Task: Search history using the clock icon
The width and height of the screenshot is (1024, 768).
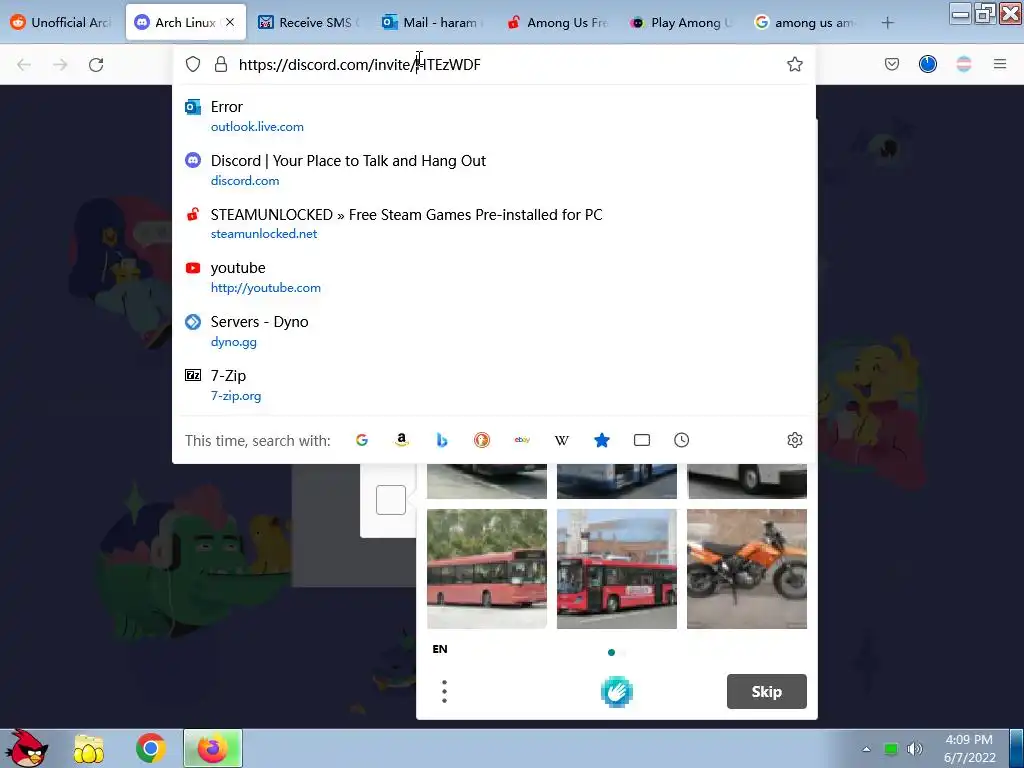Action: pos(681,440)
